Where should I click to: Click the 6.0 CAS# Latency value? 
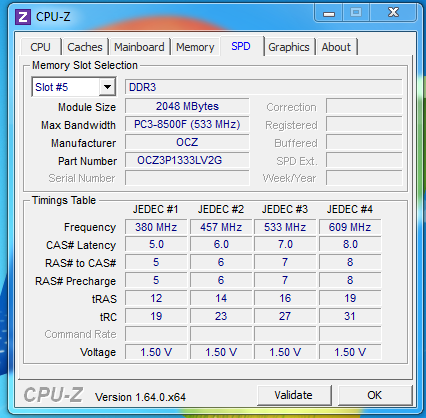221,244
